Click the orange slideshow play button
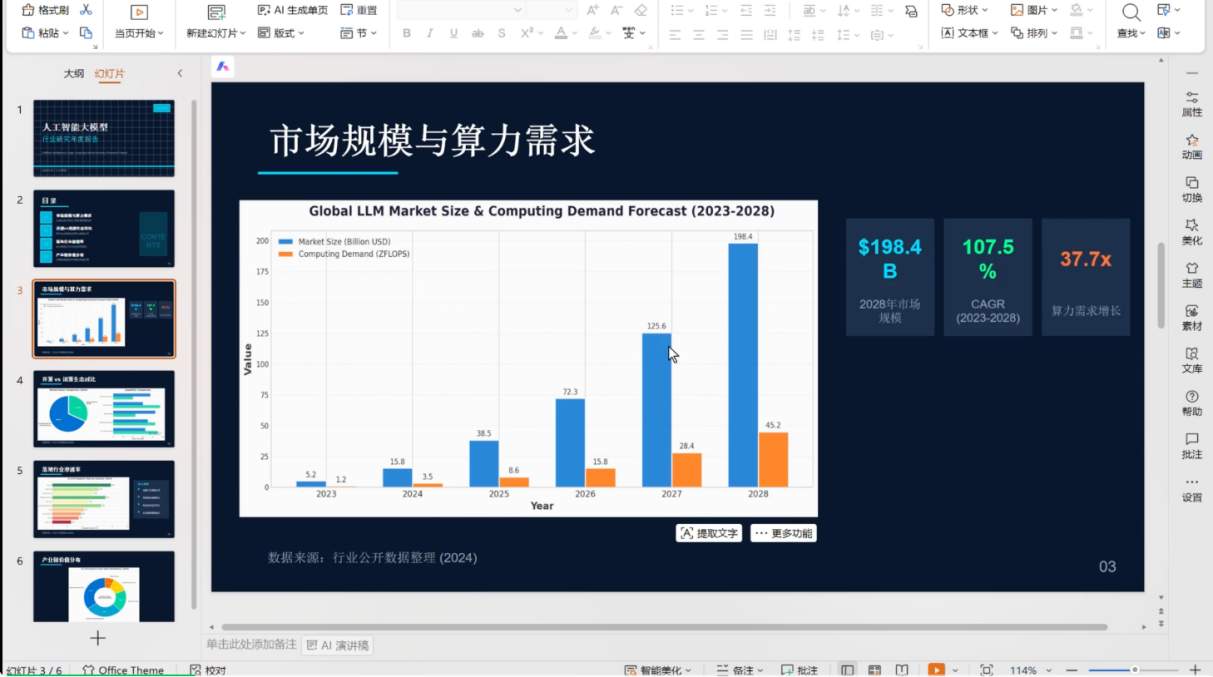The width and height of the screenshot is (1213, 677). [937, 670]
